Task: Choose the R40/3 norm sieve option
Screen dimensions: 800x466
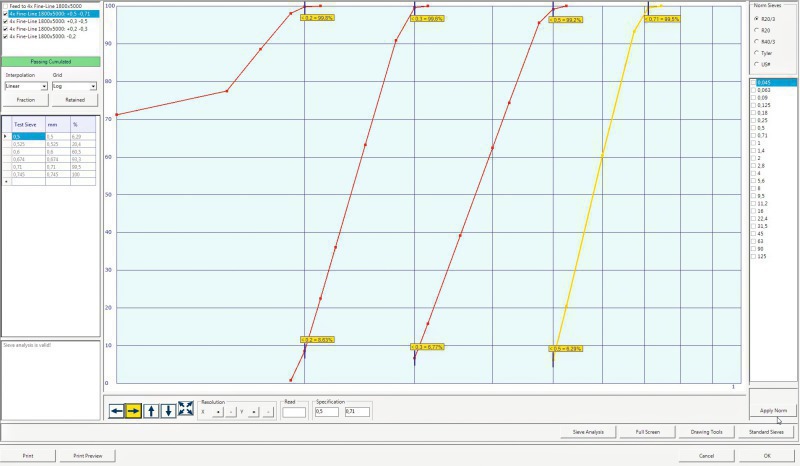Action: (x=754, y=41)
